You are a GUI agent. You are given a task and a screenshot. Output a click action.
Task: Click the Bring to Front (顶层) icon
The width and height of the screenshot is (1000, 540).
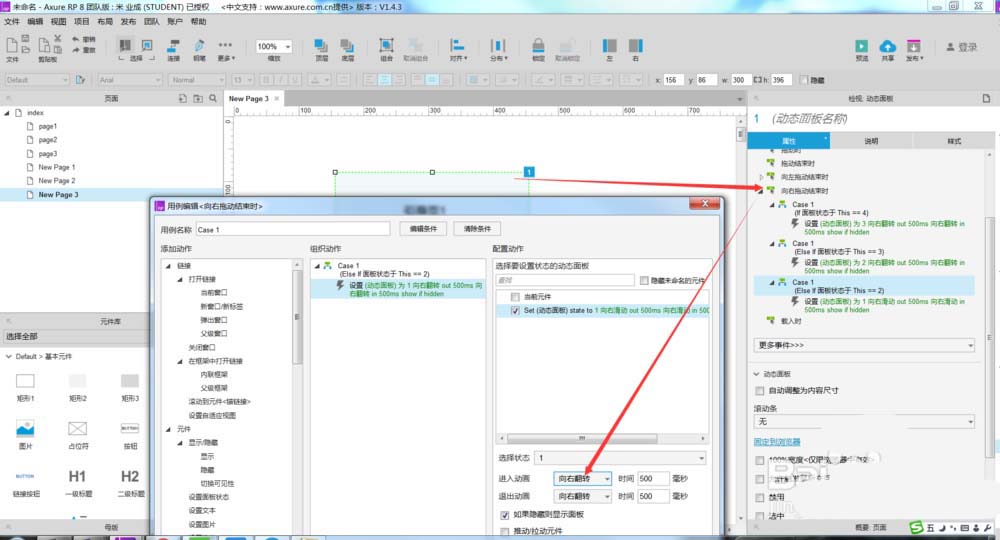(320, 45)
